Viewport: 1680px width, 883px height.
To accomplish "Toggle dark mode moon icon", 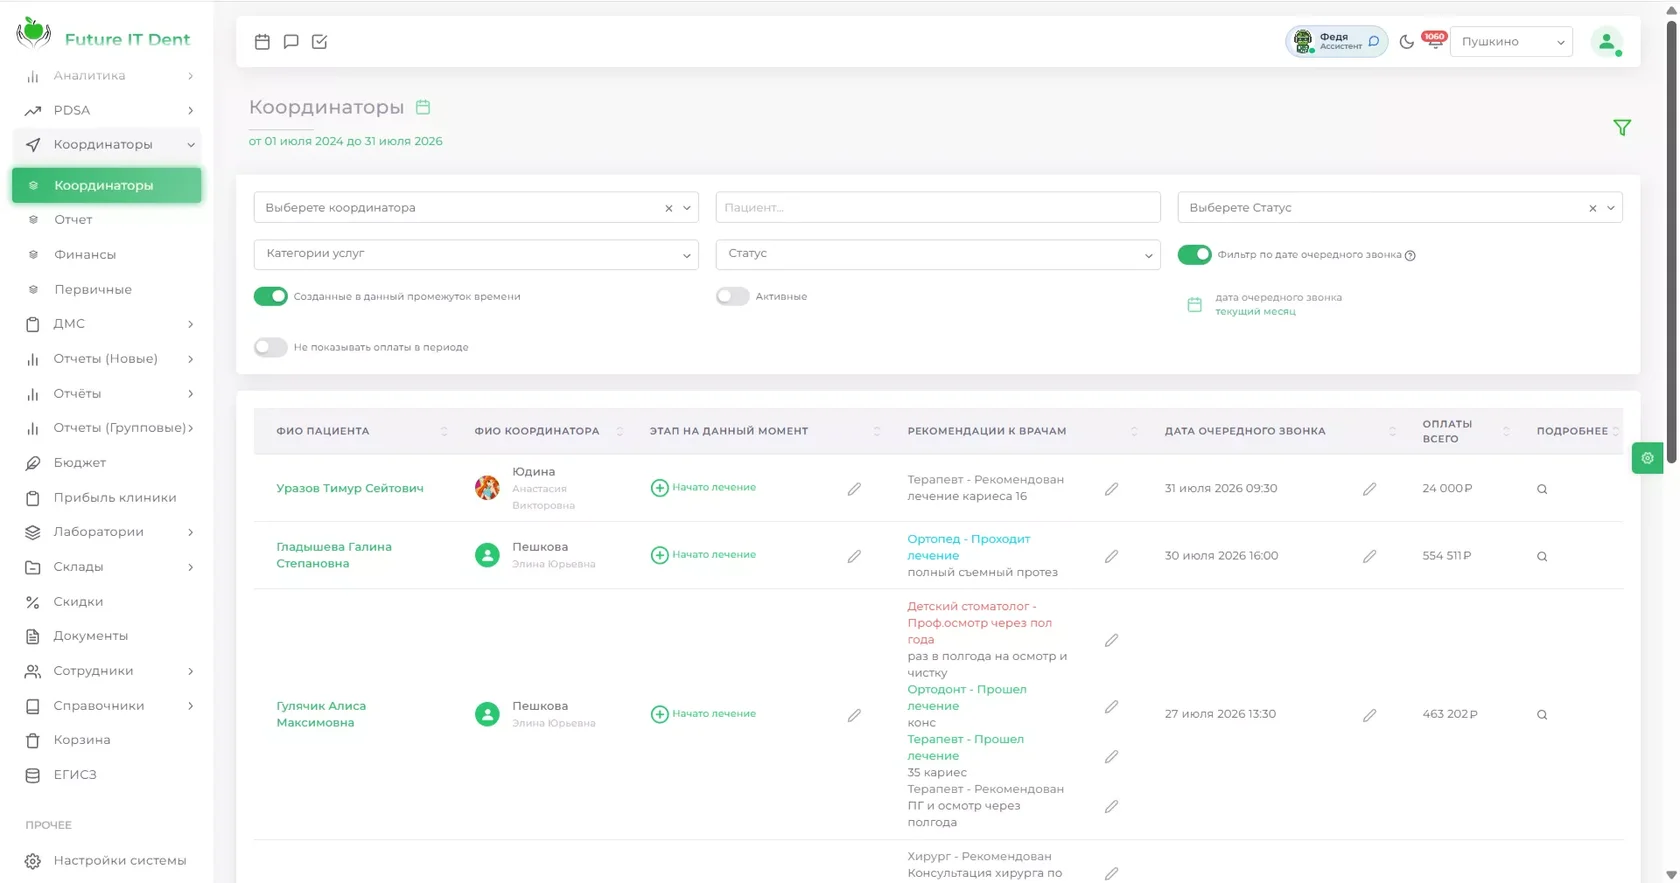I will coord(1406,41).
